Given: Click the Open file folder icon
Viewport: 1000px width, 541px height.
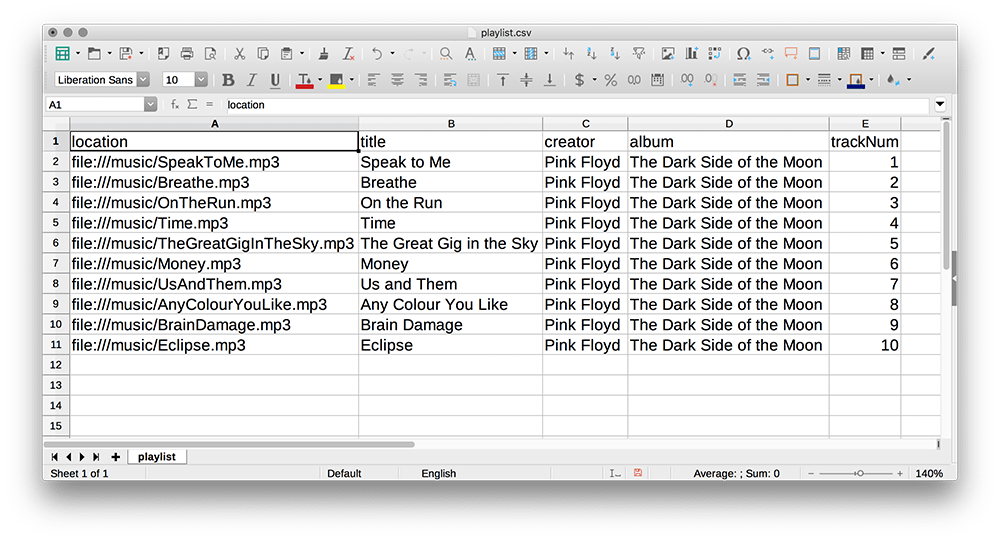Looking at the screenshot, I should coord(94,54).
